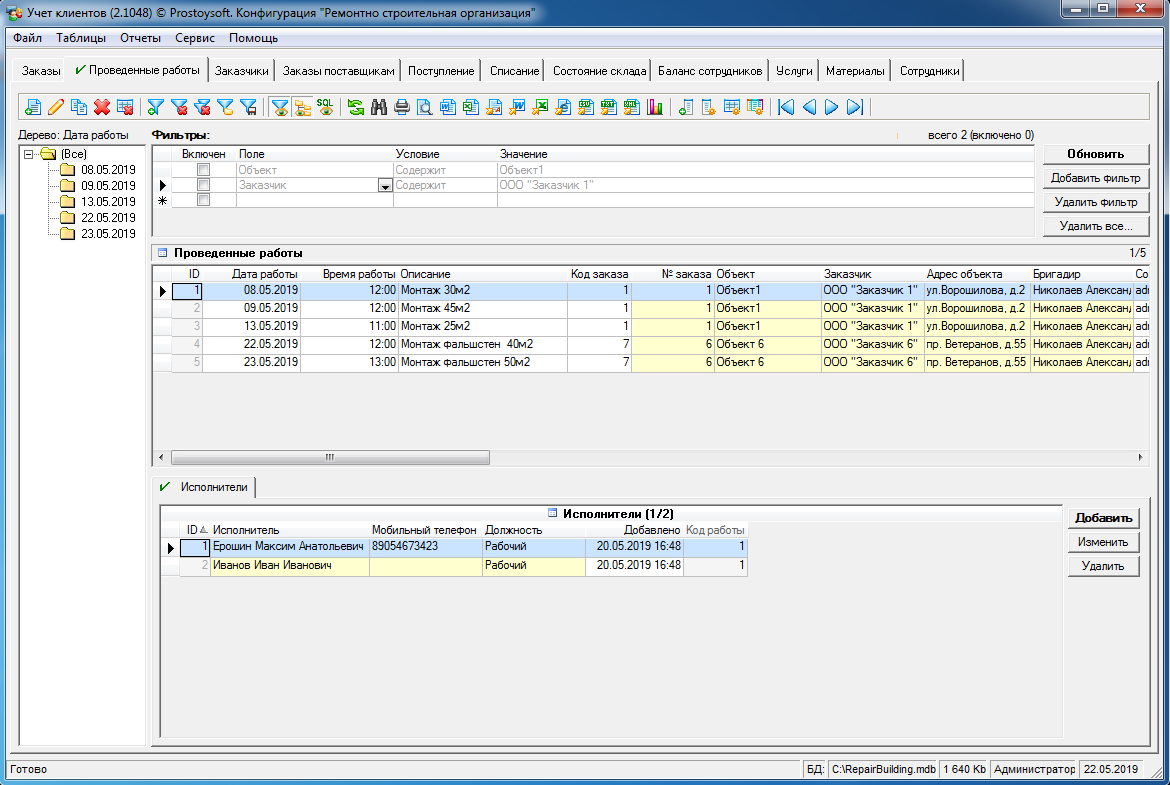The width and height of the screenshot is (1170, 785).
Task: Click the add new record icon
Action: click(x=33, y=107)
